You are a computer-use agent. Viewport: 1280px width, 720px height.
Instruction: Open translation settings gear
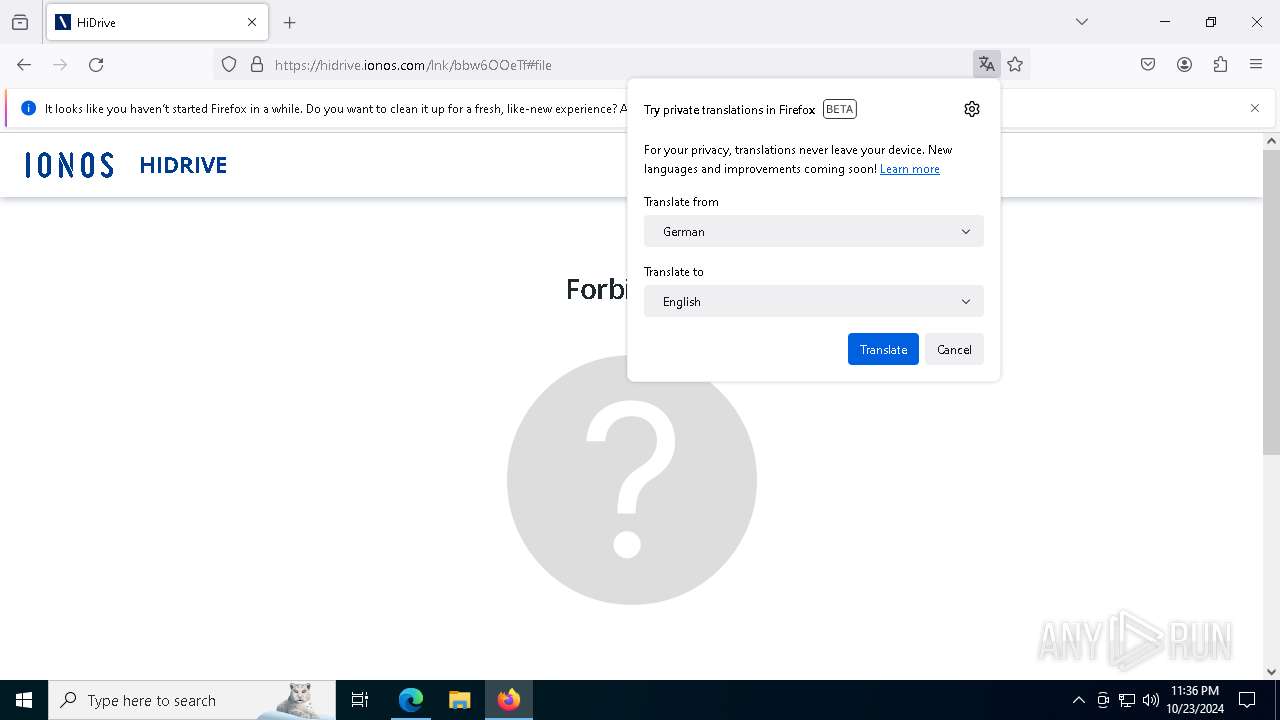point(972,109)
